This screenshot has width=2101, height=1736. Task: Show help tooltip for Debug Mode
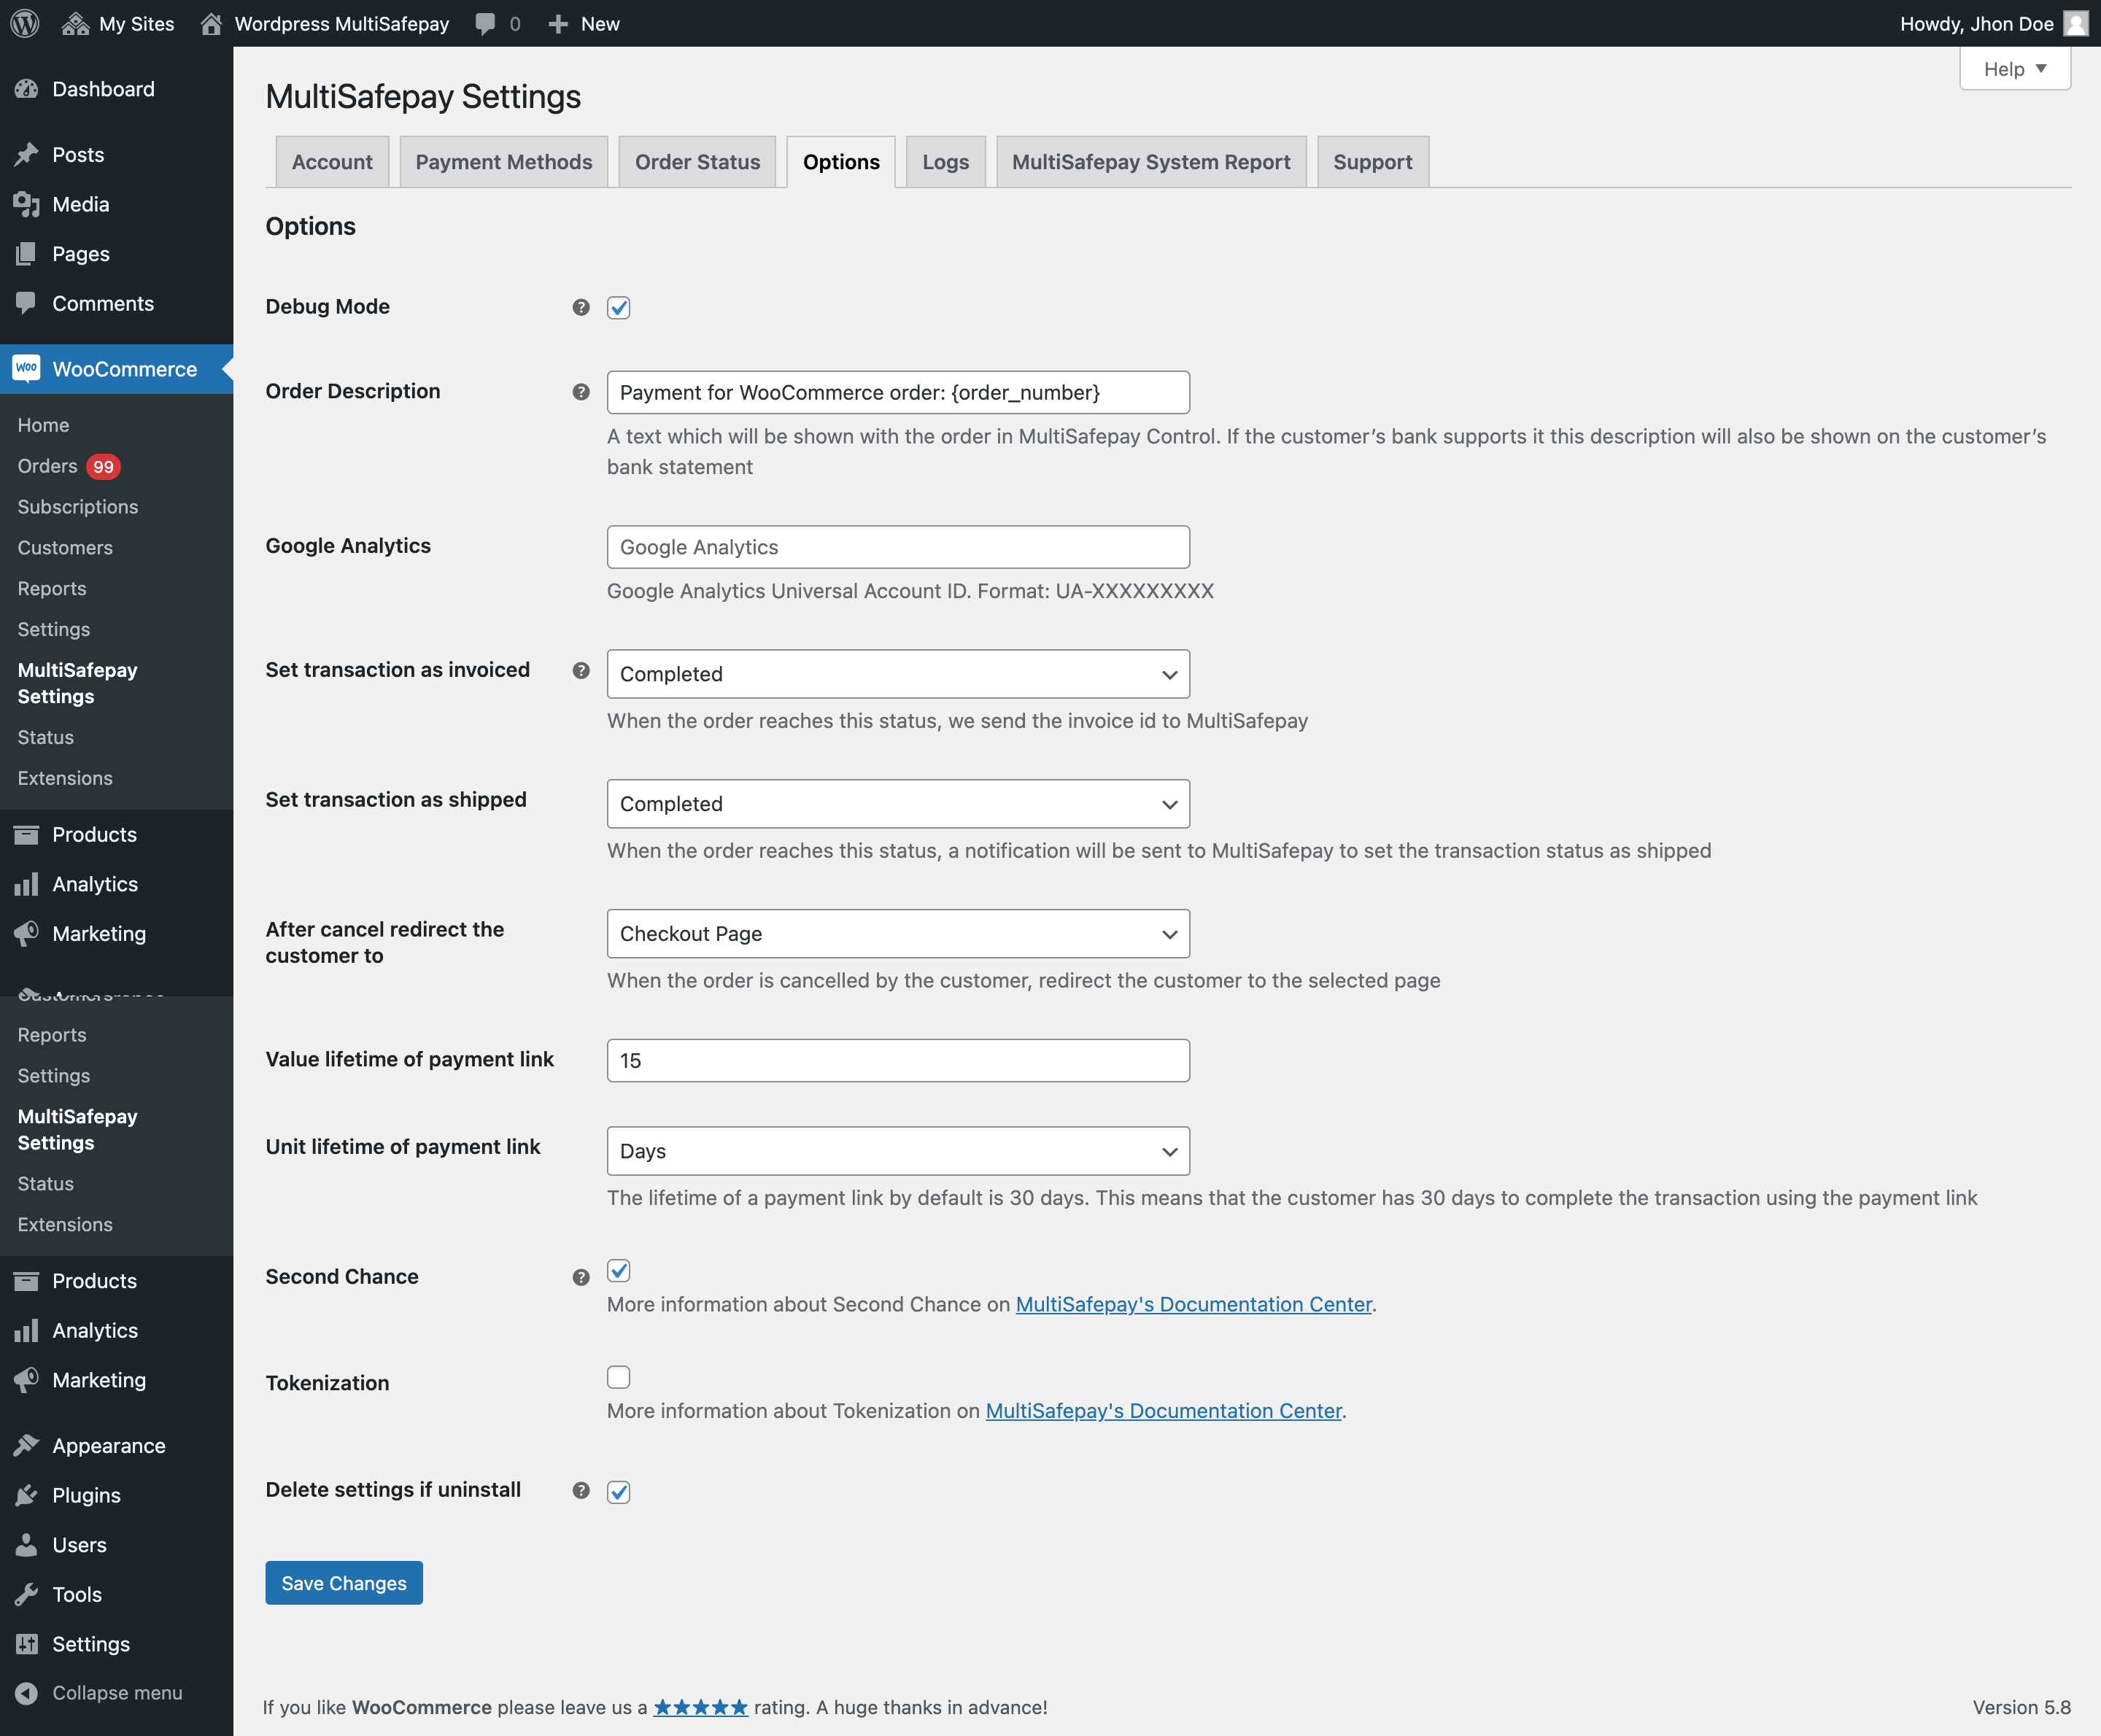[x=581, y=307]
